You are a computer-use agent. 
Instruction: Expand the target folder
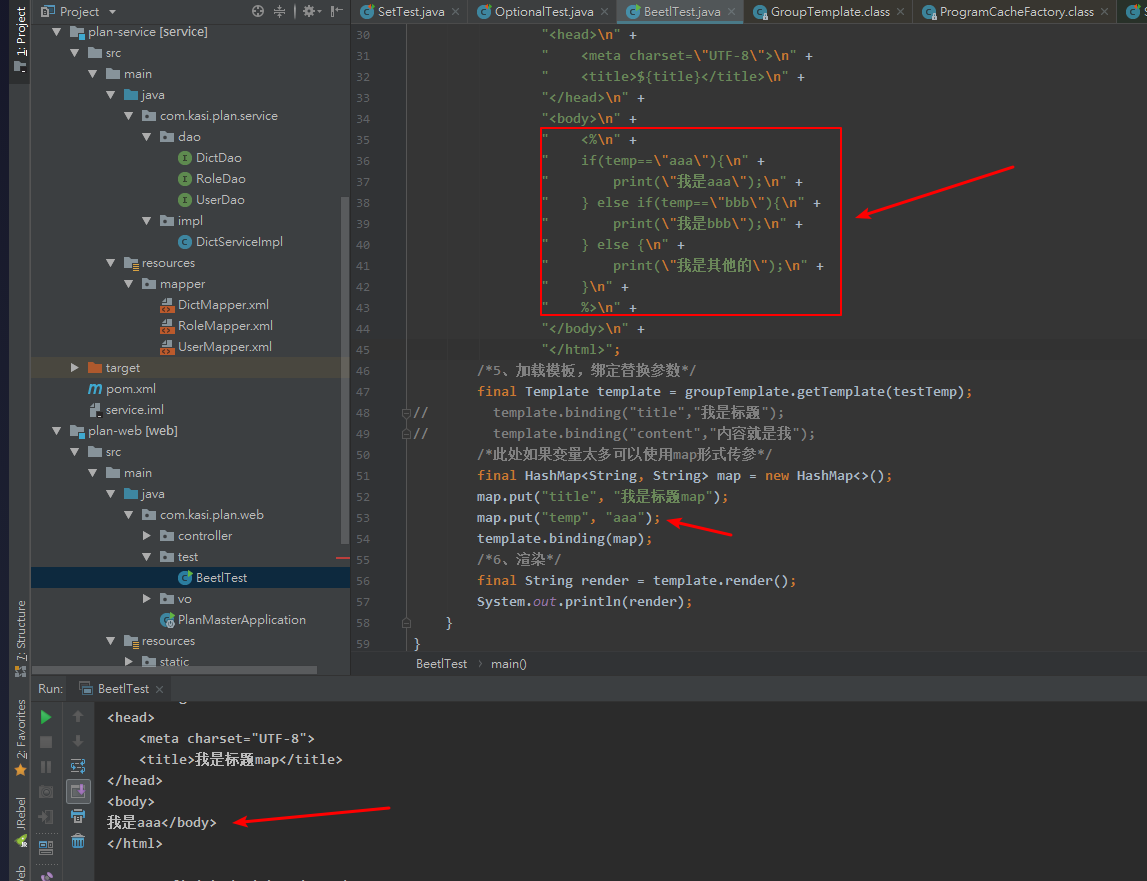coord(74,368)
